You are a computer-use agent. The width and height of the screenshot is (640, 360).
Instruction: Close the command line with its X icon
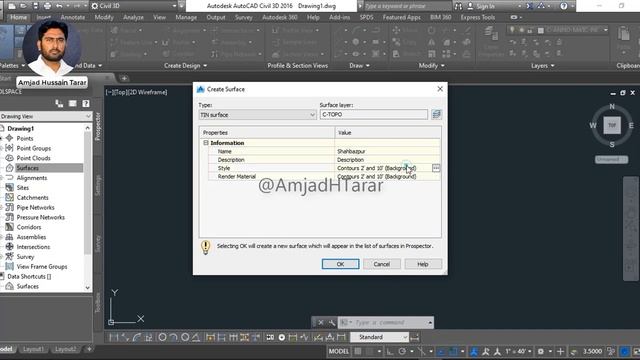321,322
